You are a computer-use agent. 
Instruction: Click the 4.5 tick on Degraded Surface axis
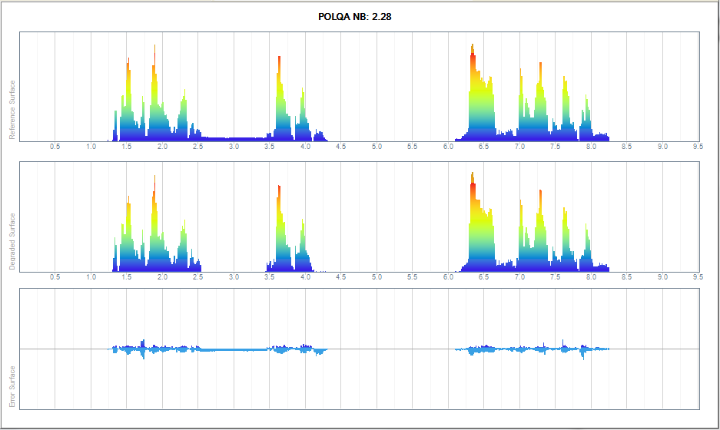click(341, 278)
